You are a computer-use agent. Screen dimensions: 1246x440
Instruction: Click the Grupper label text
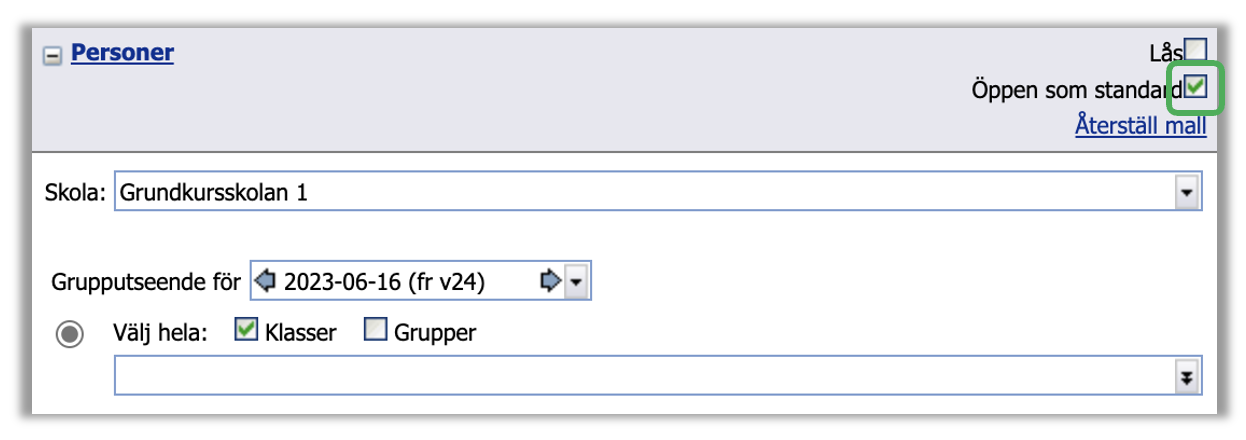tap(435, 332)
